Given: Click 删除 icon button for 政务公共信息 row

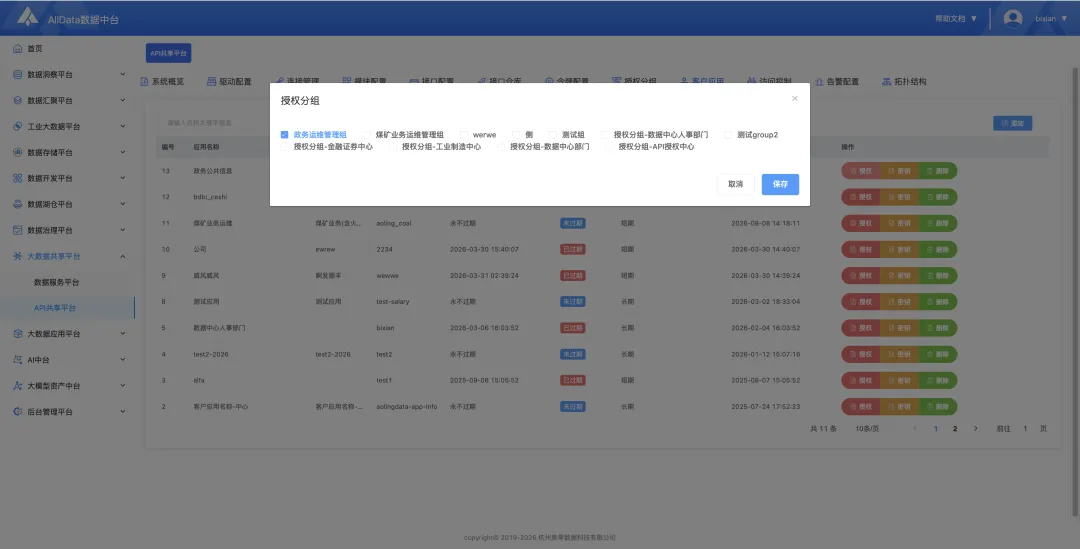Looking at the screenshot, I should (x=938, y=171).
